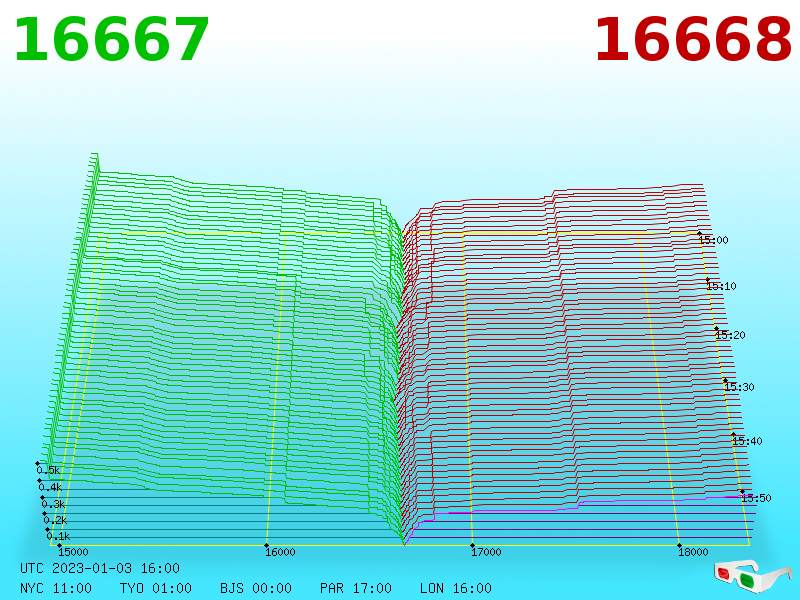This screenshot has height=600, width=800.
Task: Click the UTC 2023-01-03 16:00 timestamp
Action: pyautogui.click(x=100, y=568)
